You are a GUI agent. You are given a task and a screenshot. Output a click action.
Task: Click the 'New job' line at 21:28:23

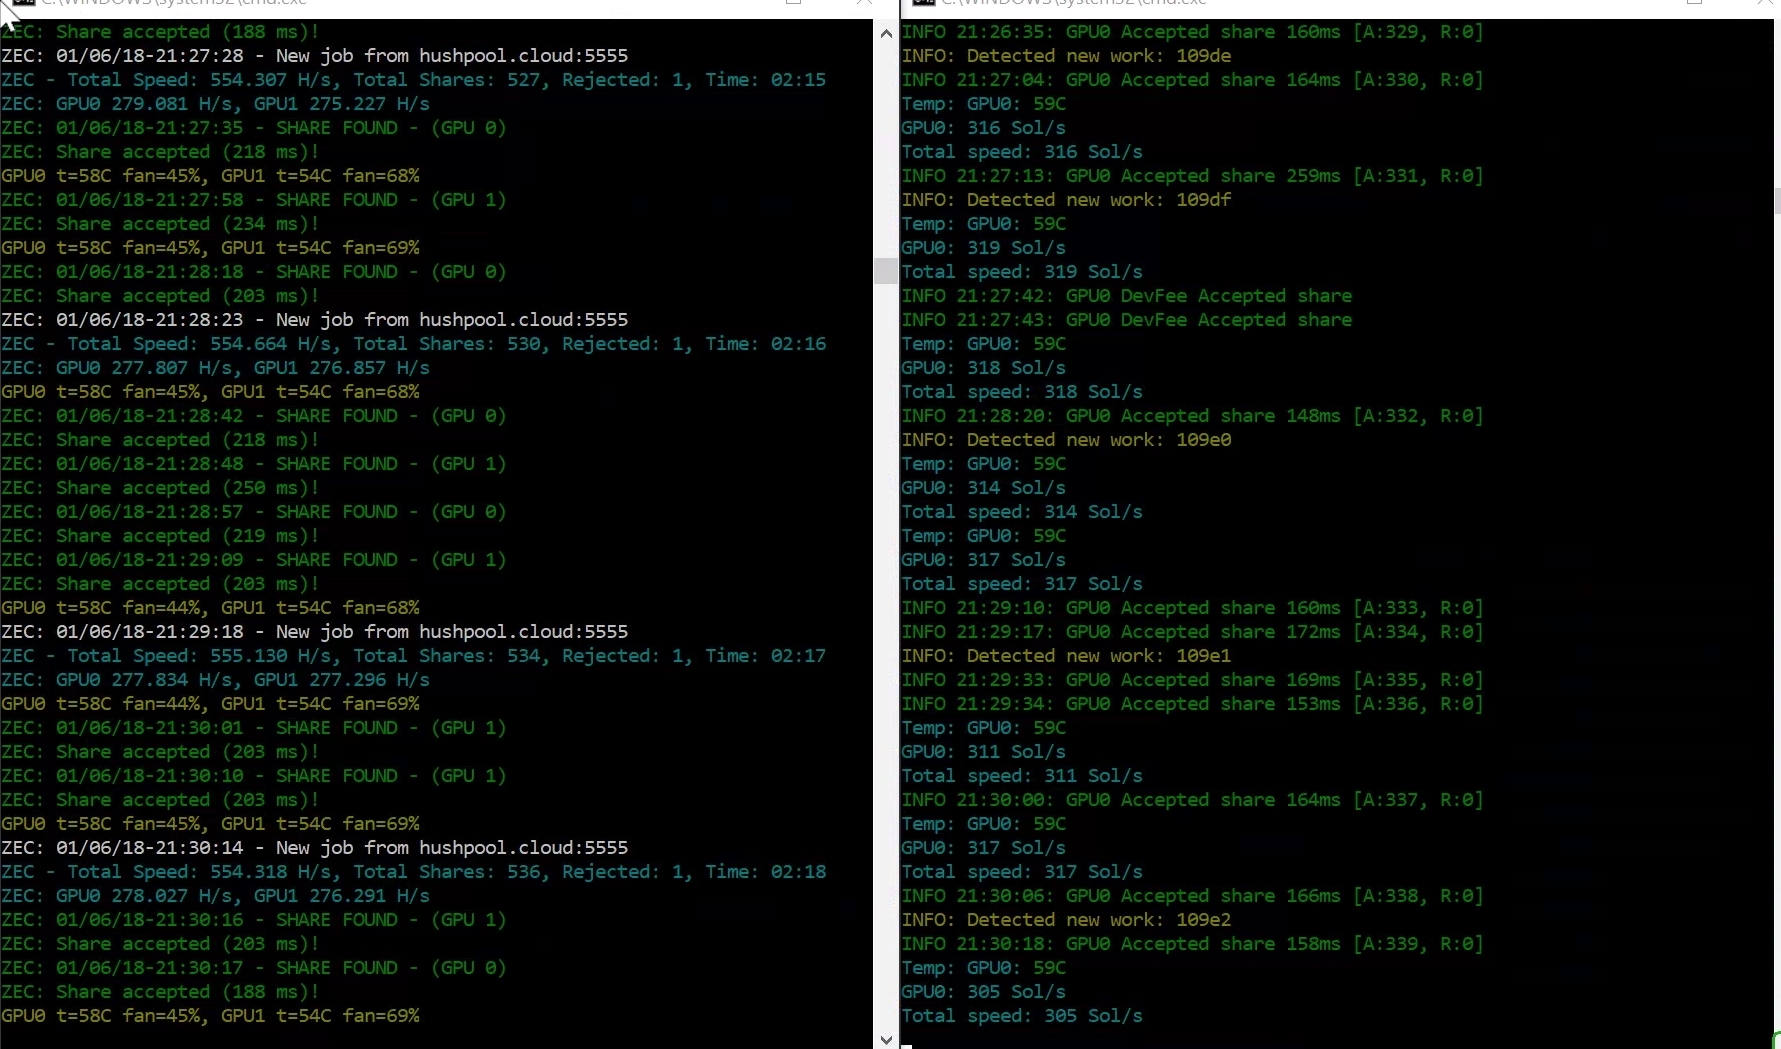315,320
